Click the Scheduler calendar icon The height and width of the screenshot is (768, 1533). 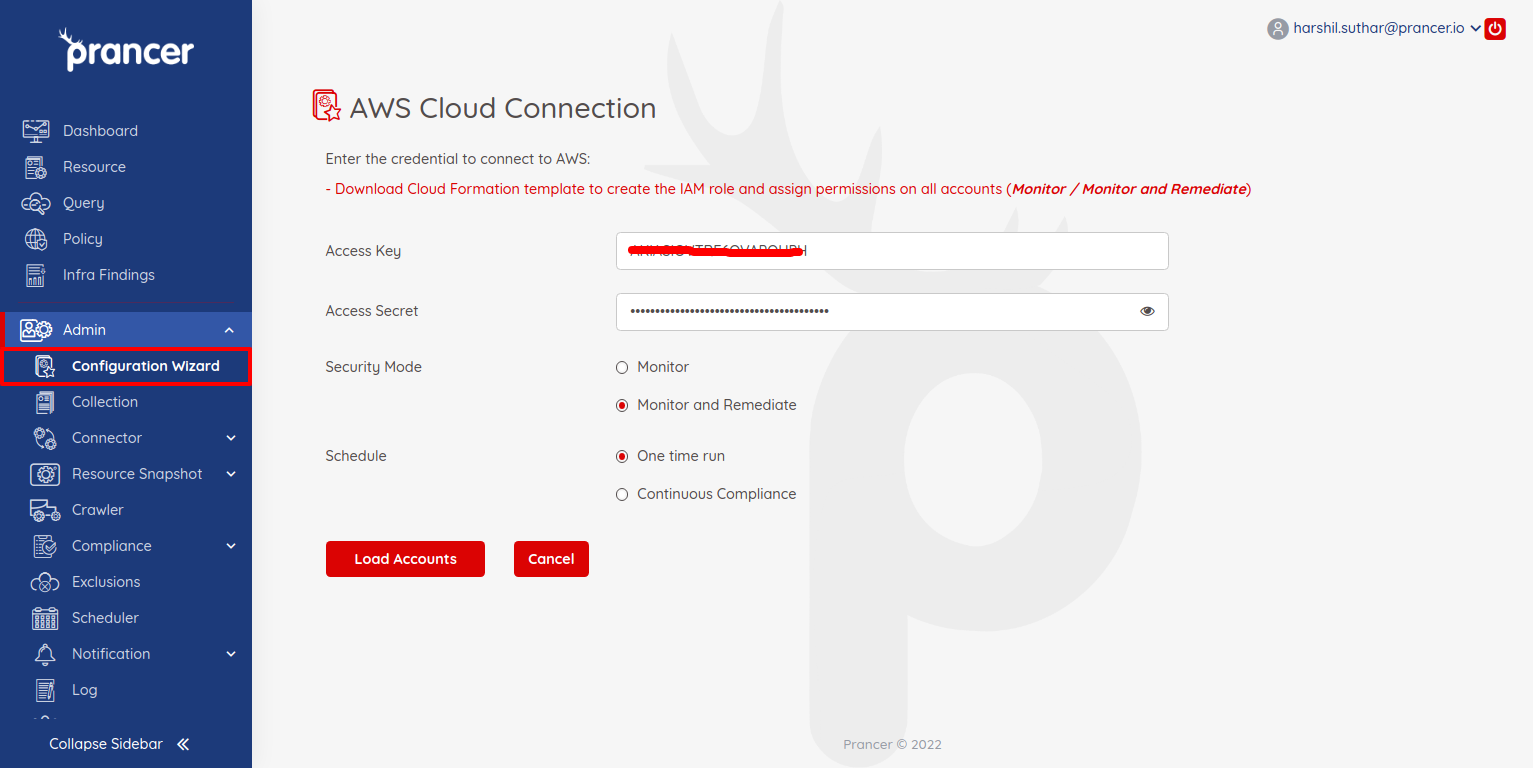pos(45,618)
